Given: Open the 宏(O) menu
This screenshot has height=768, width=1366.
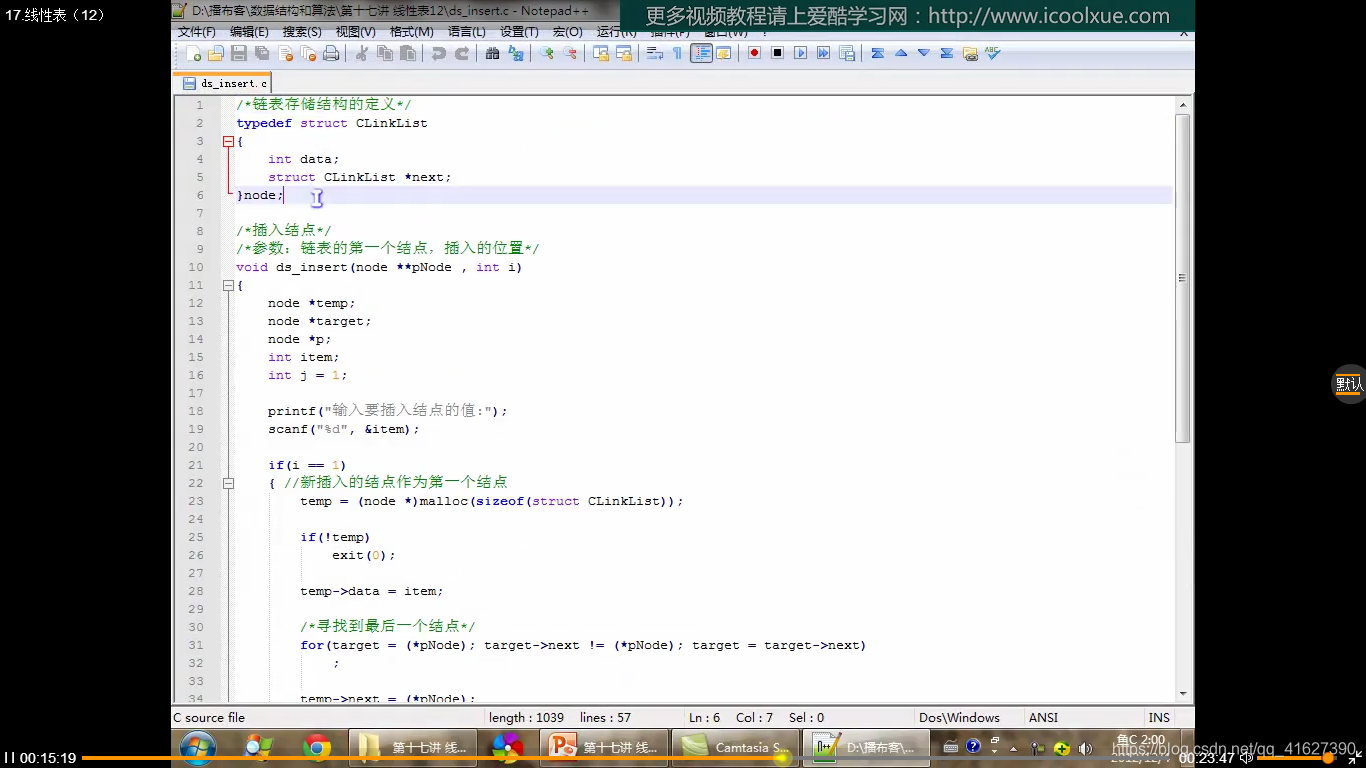Looking at the screenshot, I should (568, 32).
